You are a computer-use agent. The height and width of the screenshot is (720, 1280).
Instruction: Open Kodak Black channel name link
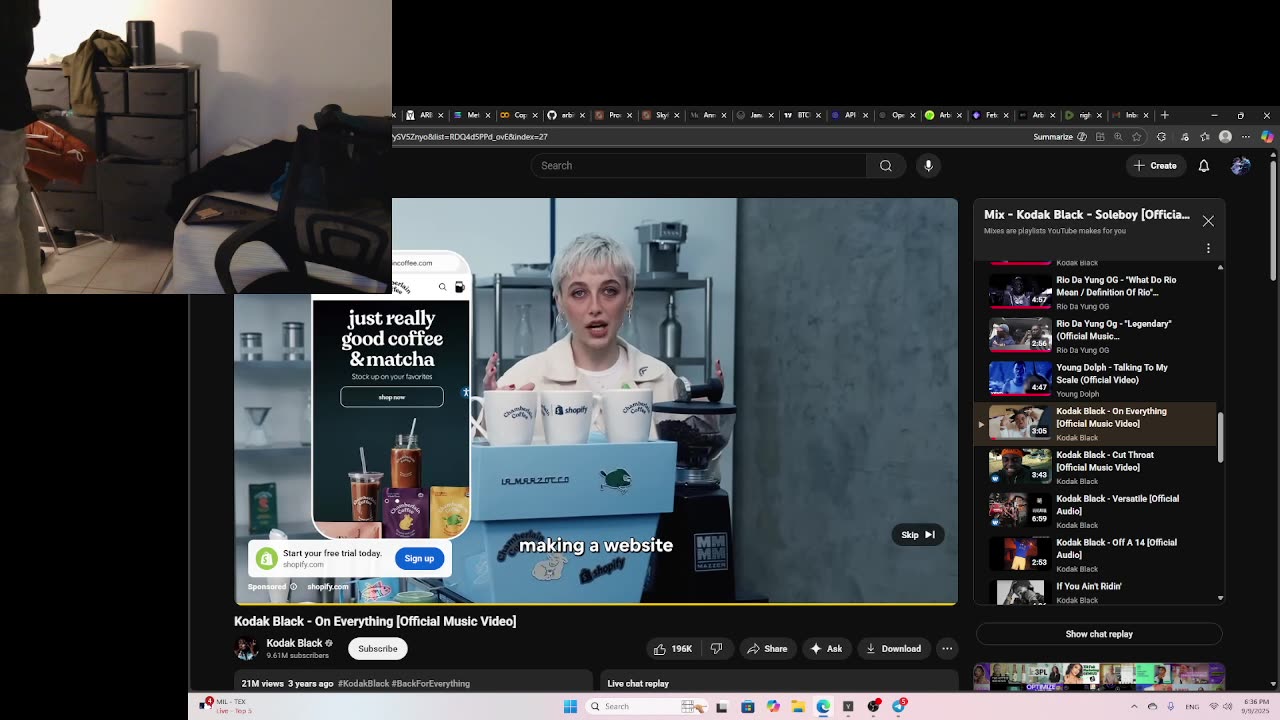pyautogui.click(x=294, y=644)
